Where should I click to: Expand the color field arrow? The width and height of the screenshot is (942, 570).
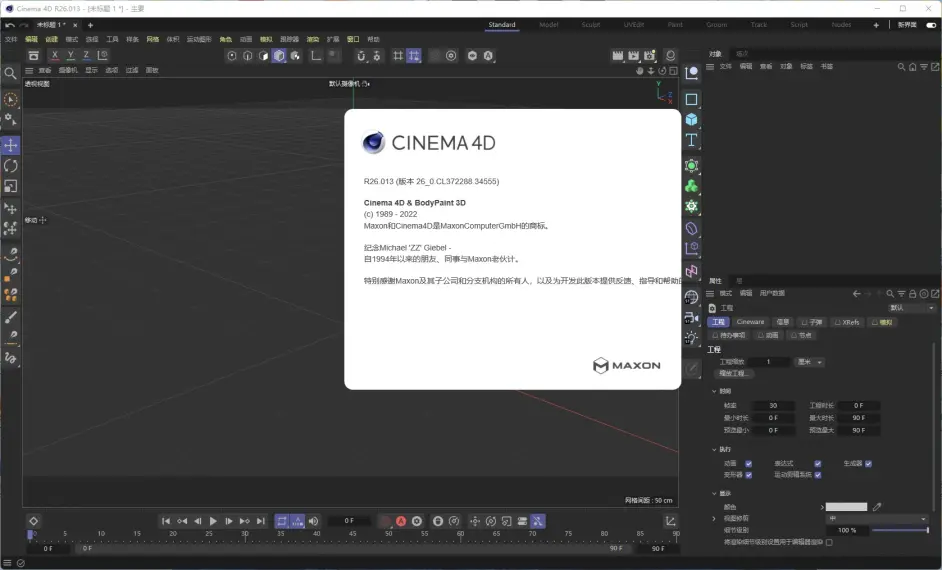coord(822,508)
